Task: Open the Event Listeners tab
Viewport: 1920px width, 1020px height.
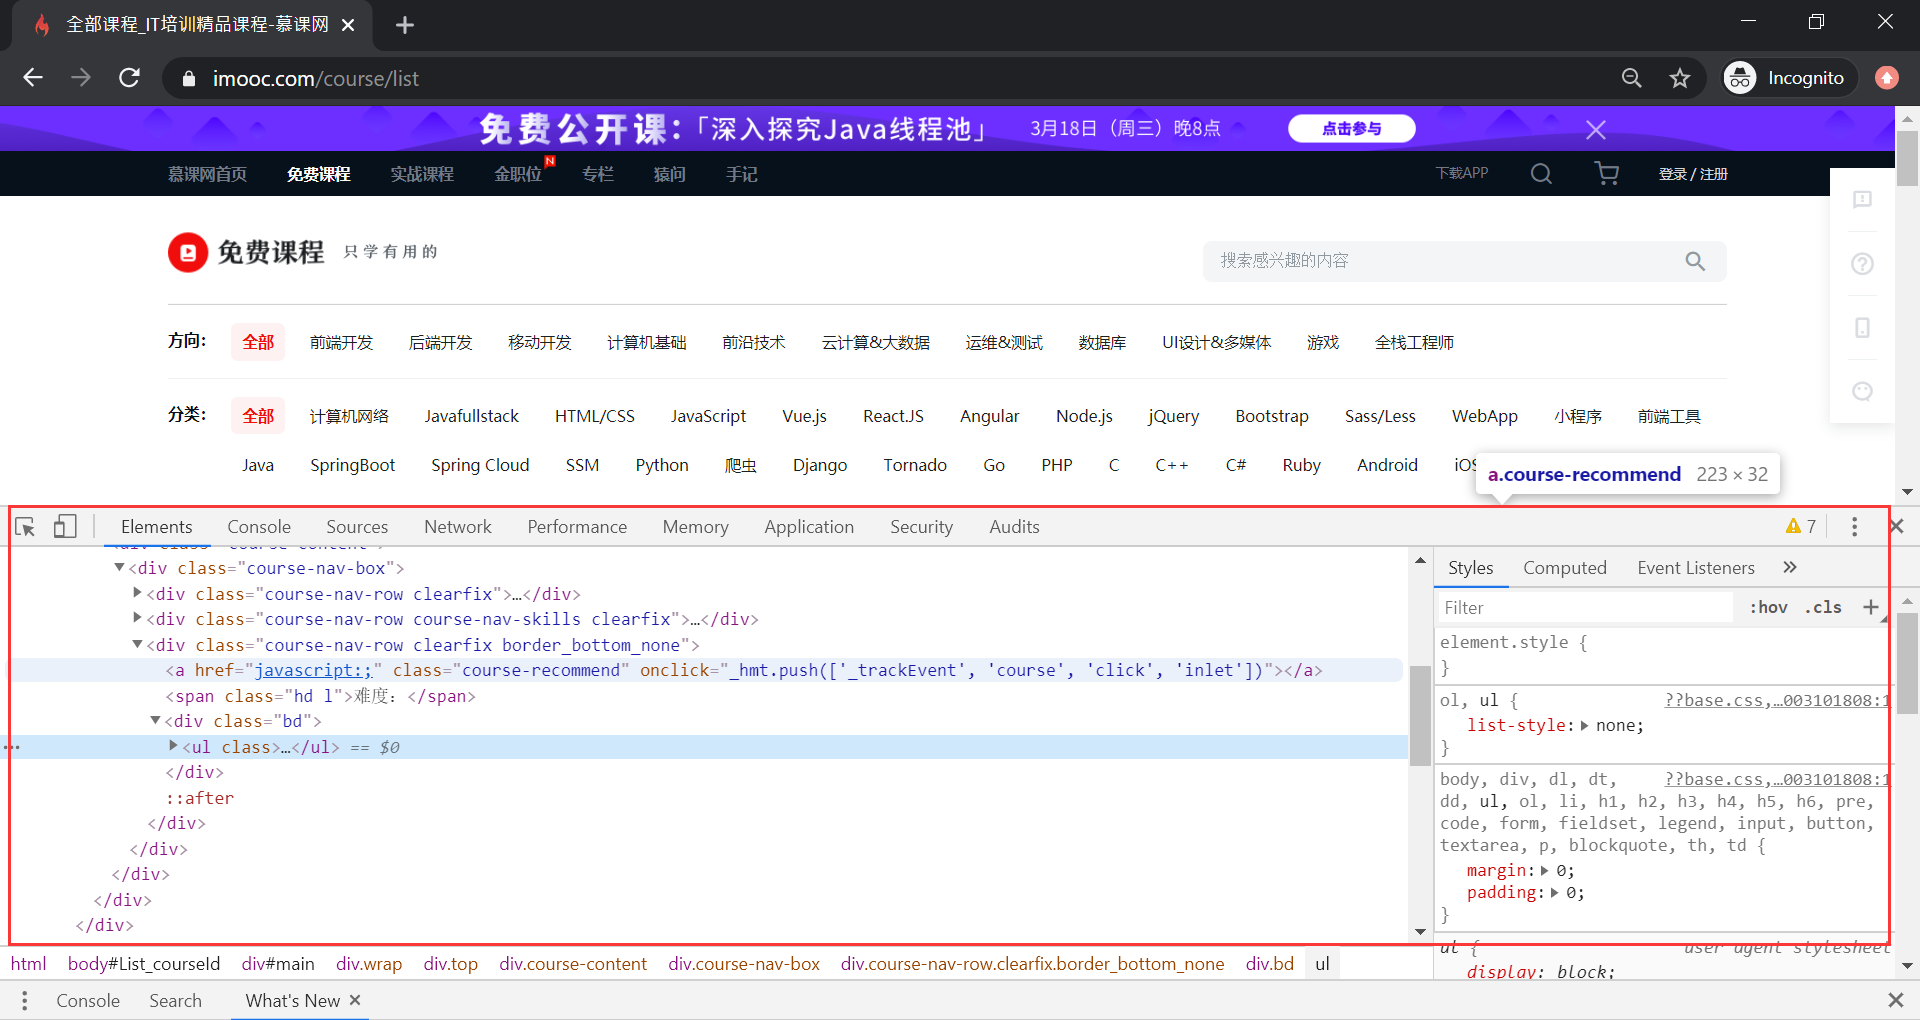Action: click(x=1696, y=567)
